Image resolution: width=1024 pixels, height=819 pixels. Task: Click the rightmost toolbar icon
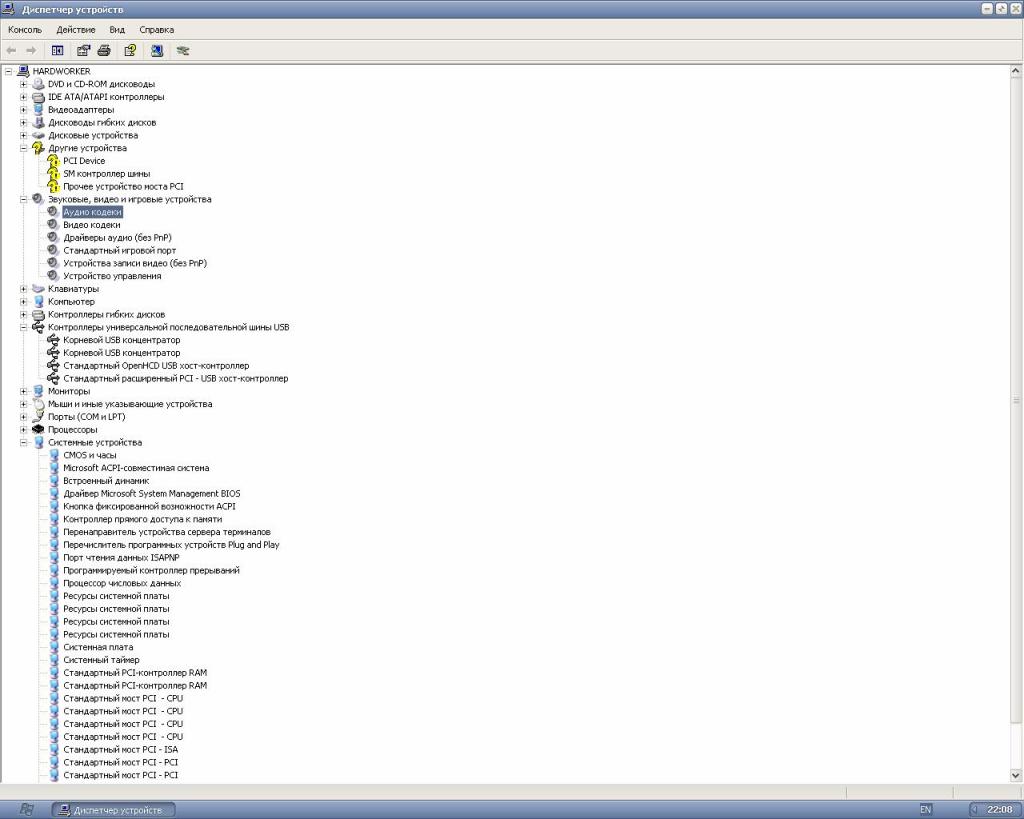(183, 50)
